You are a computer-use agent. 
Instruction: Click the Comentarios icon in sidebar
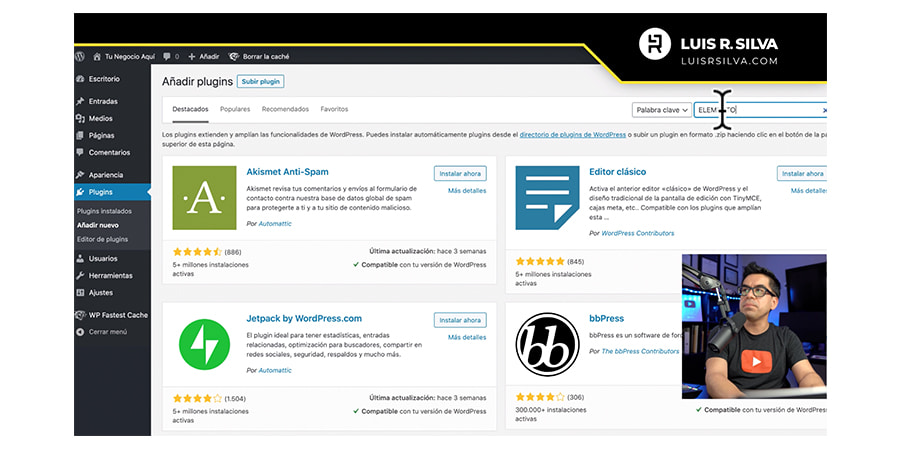click(80, 152)
